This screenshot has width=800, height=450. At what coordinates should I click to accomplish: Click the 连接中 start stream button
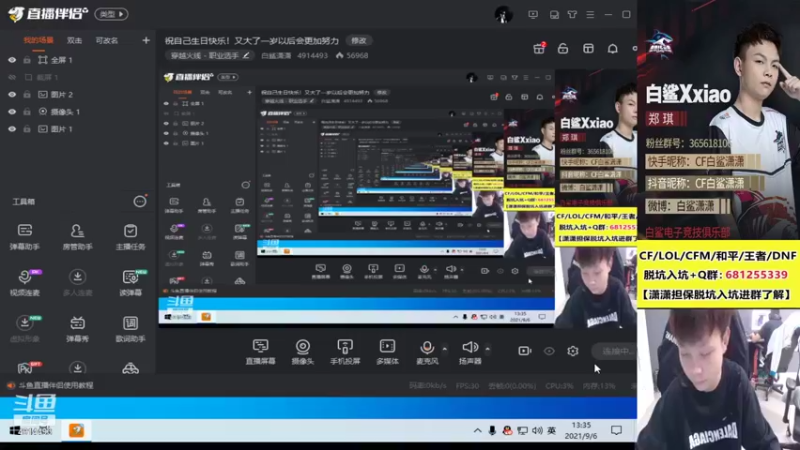pos(614,351)
